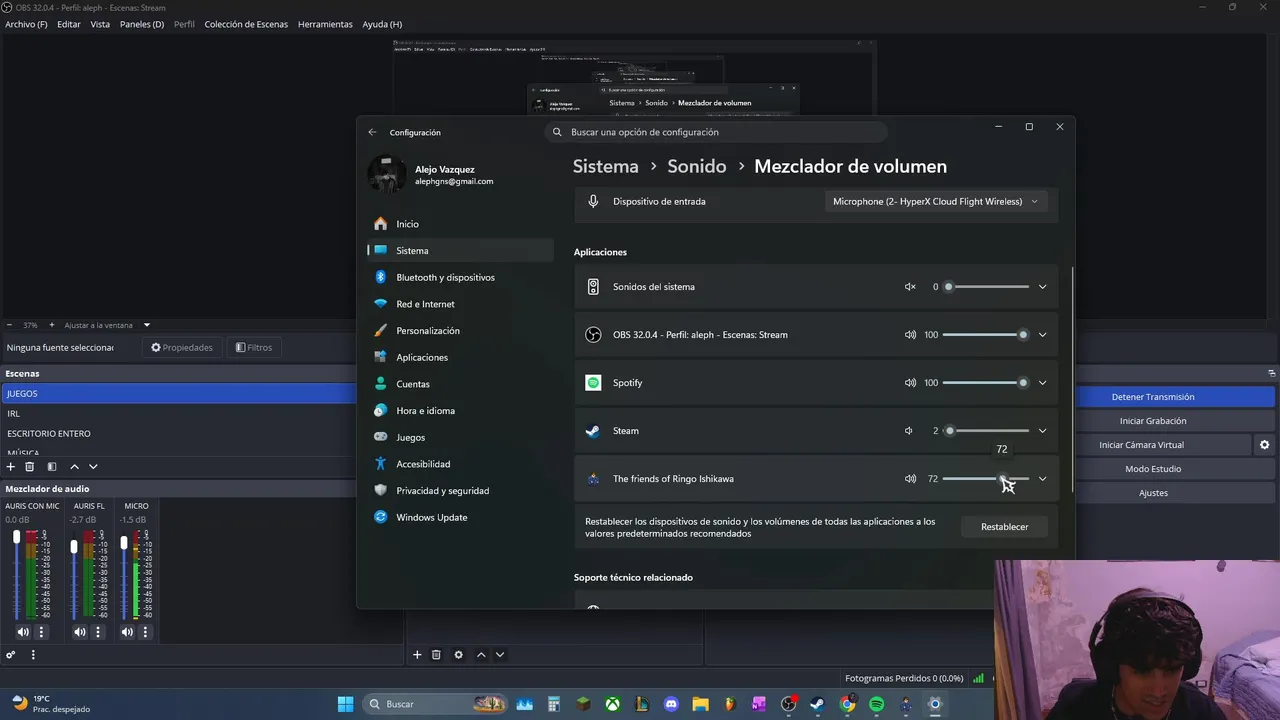The width and height of the screenshot is (1280, 720).
Task: Add a new scene in OBS
Action: pos(11,466)
